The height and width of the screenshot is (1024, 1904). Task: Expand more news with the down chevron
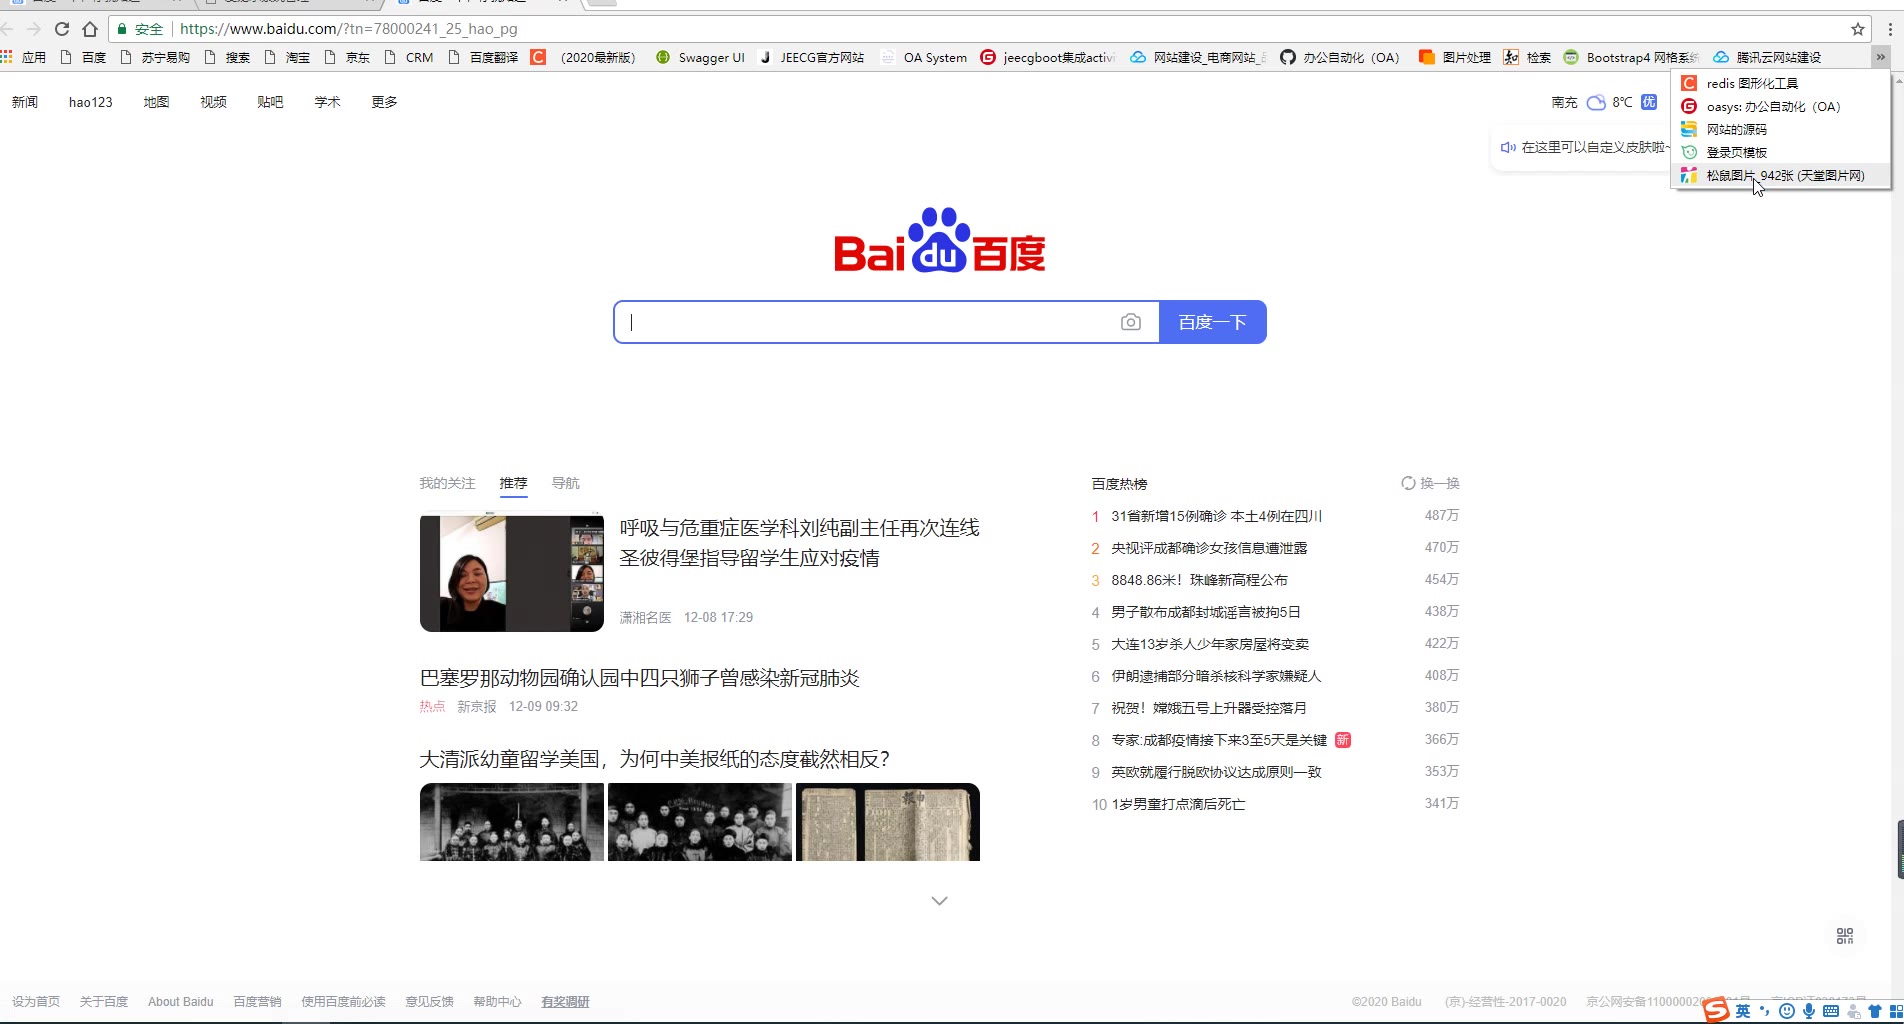point(939,901)
